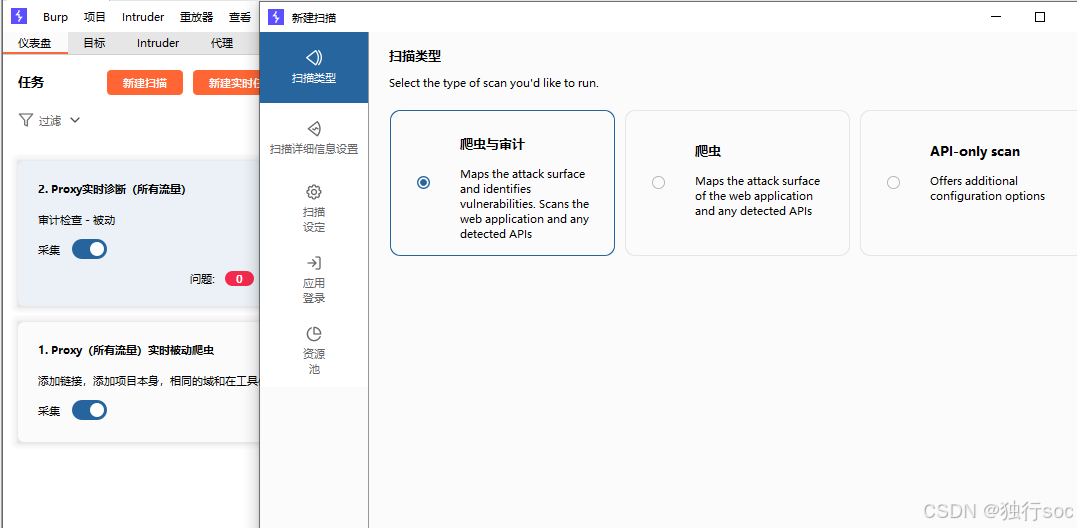Viewport: 1077px width, 528px height.
Task: Open the 扫描设定 gear step
Action: coord(314,208)
